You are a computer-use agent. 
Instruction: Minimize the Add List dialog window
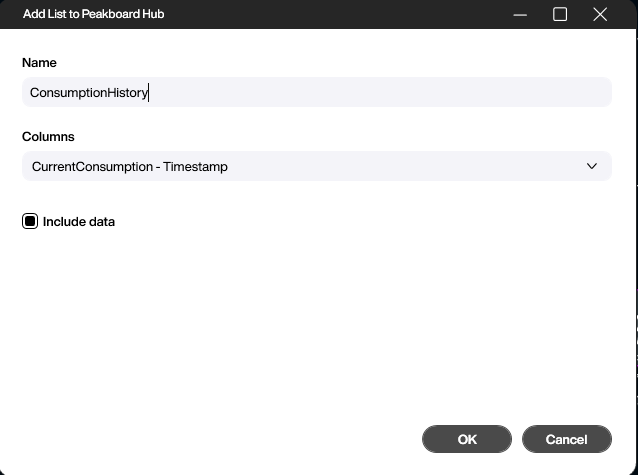pos(520,15)
